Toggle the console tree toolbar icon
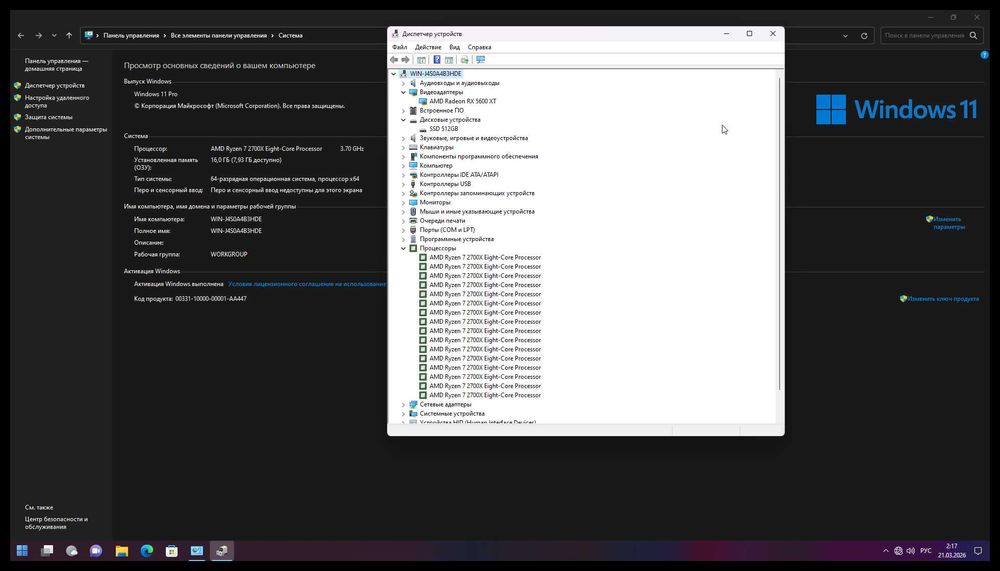This screenshot has width=1000, height=571. click(x=421, y=59)
